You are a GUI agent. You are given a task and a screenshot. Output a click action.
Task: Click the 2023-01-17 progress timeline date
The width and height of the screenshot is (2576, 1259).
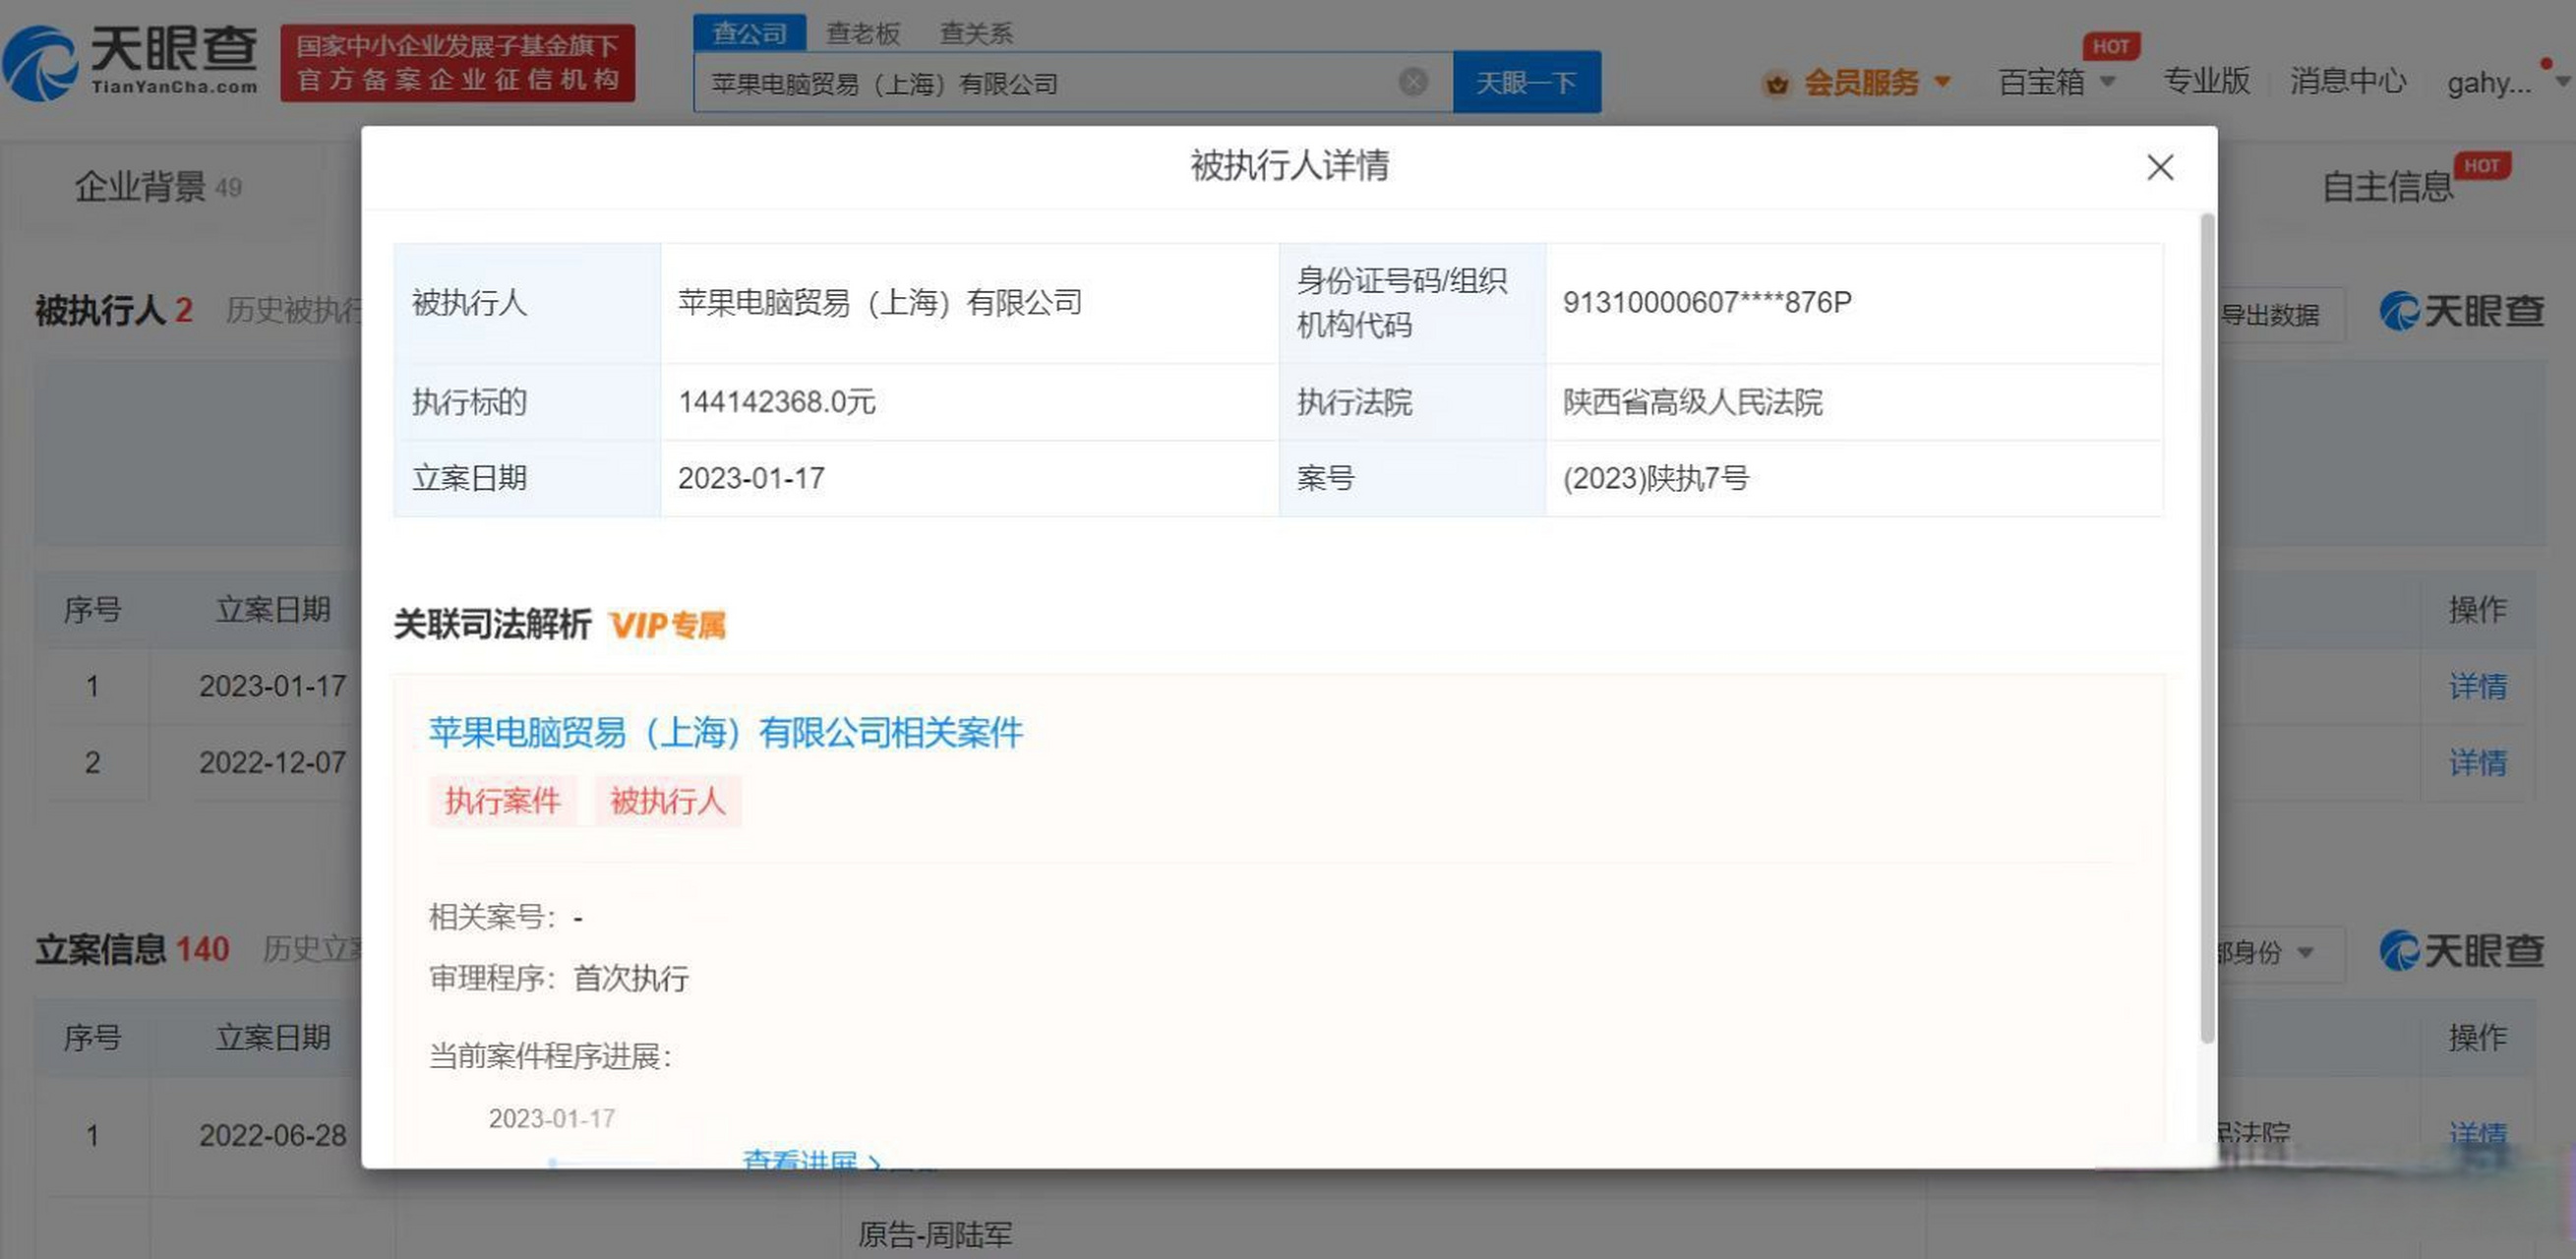(x=552, y=1118)
